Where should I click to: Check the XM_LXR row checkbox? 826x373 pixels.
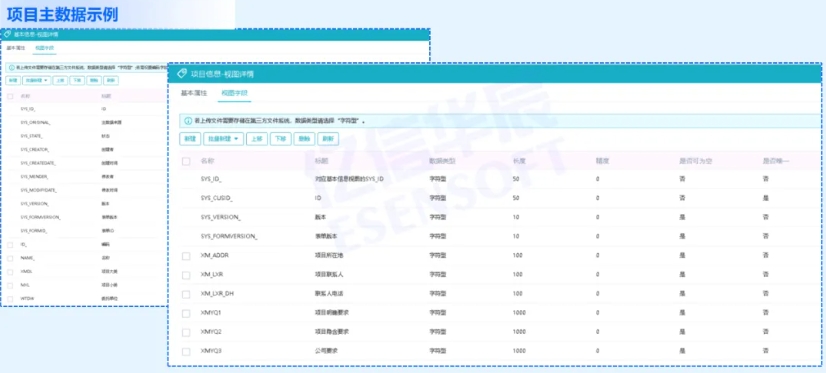[x=186, y=276]
